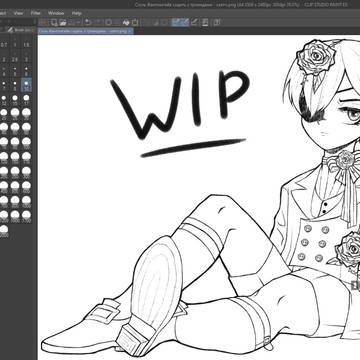Select the highlighted brush size preset 10

click(x=26, y=85)
